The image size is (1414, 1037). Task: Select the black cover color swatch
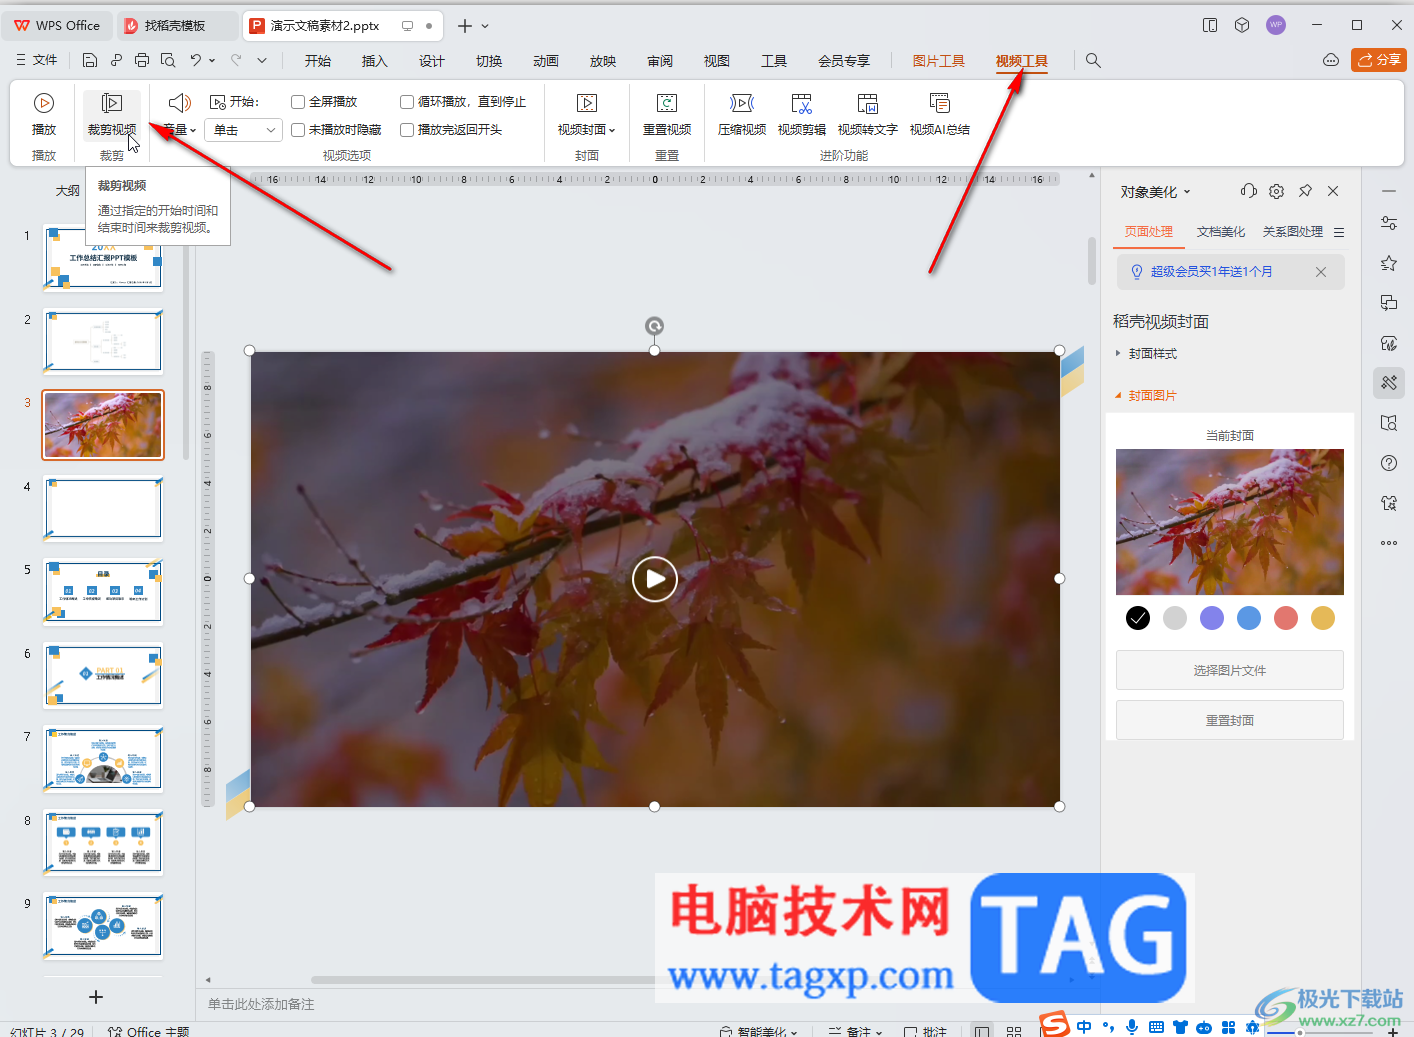(x=1138, y=618)
